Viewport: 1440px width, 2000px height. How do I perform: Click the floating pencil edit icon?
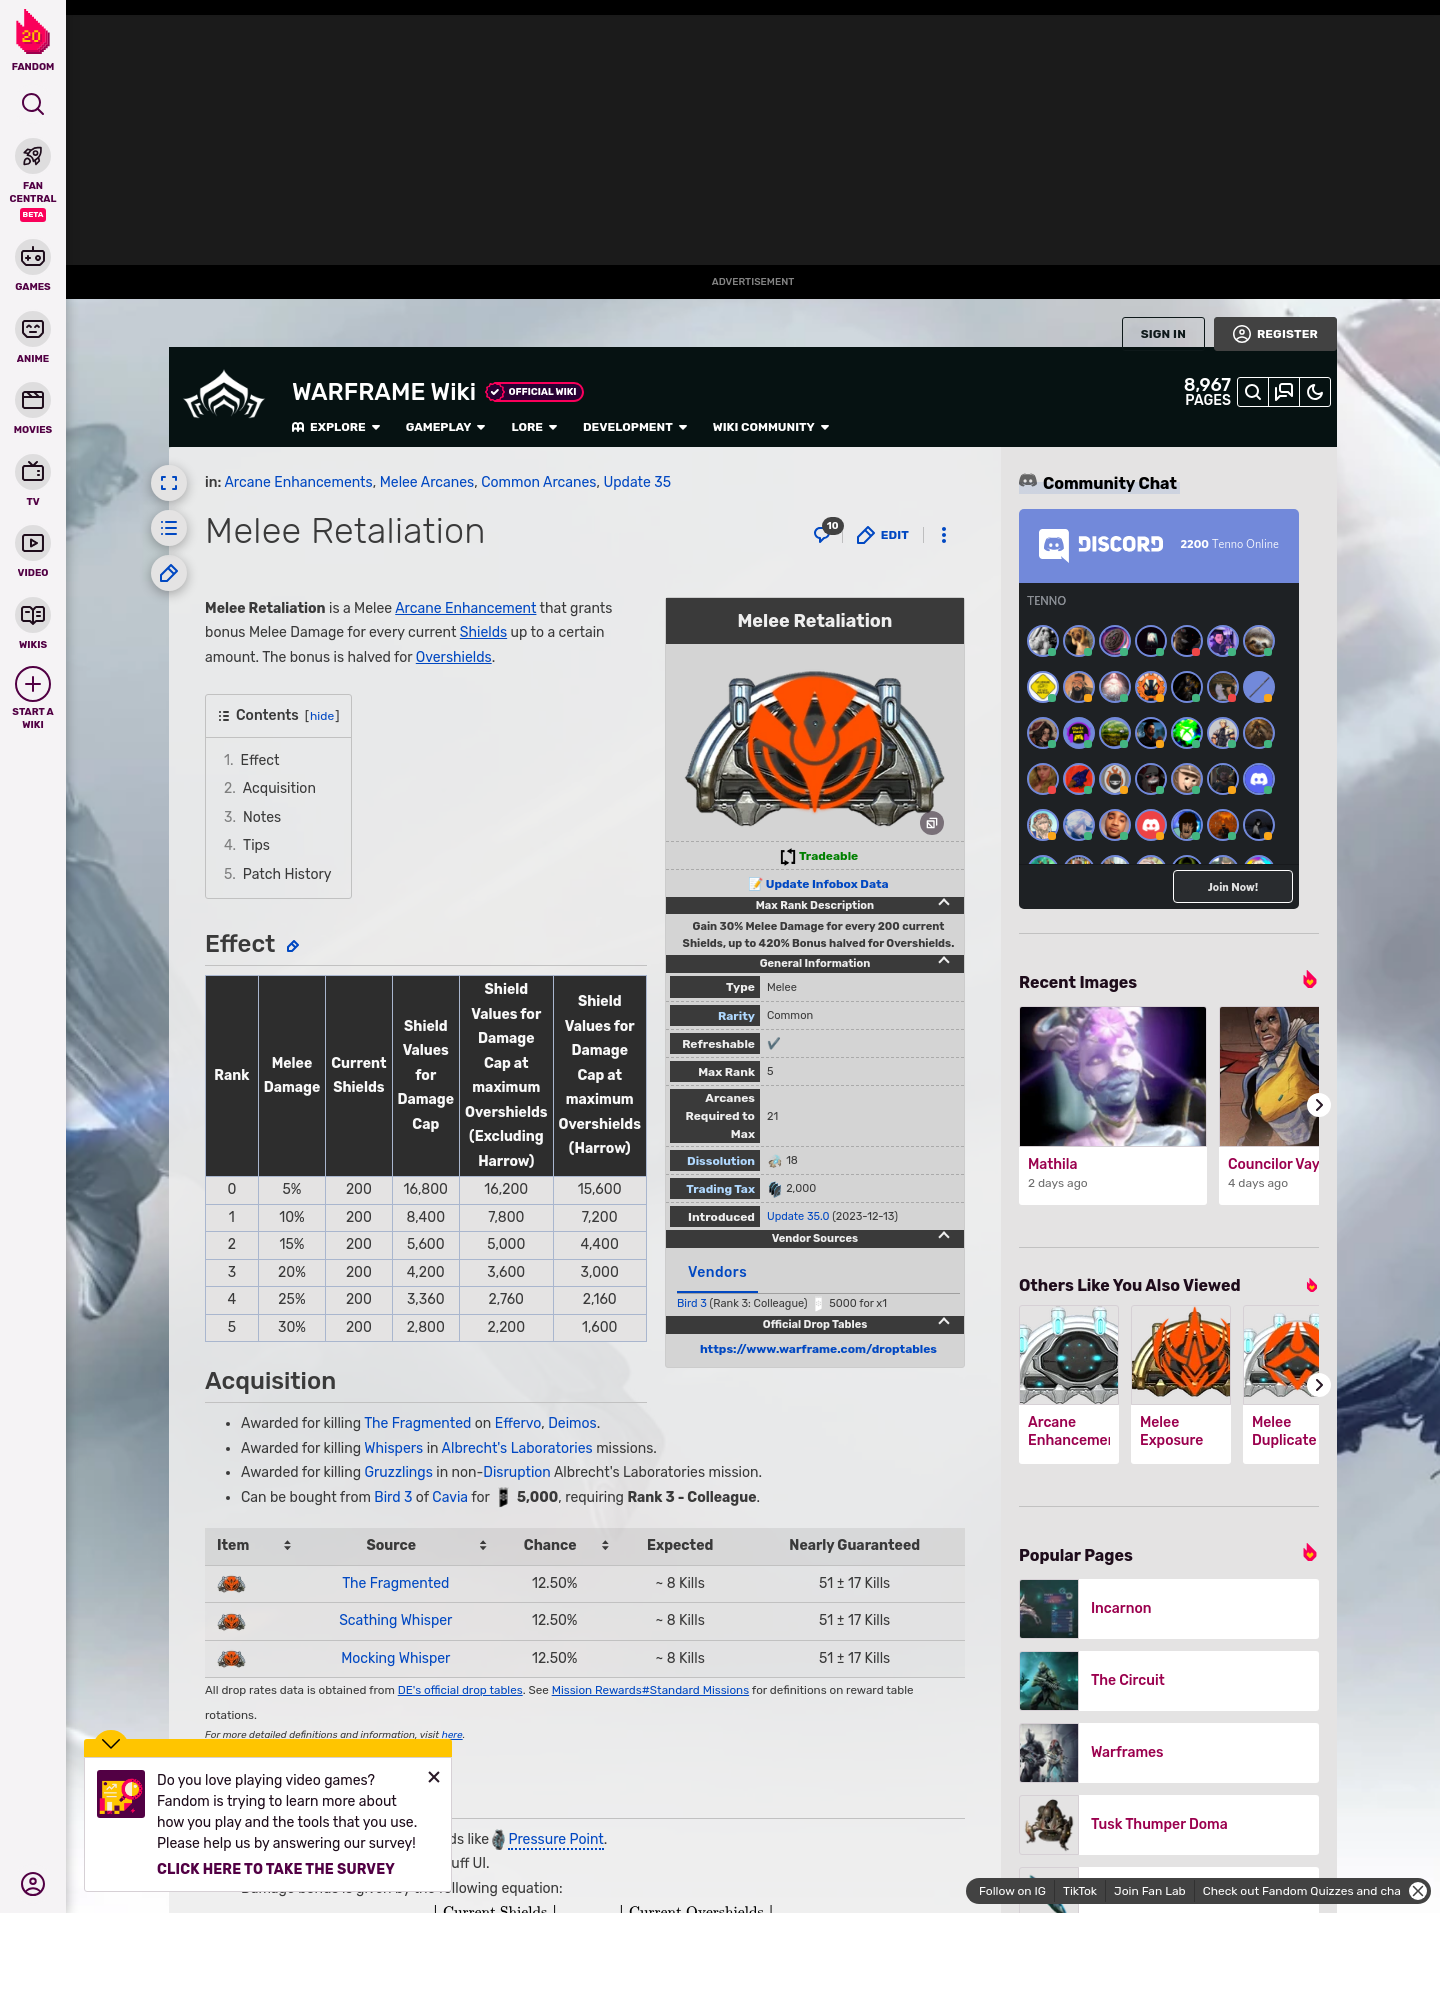pos(169,573)
